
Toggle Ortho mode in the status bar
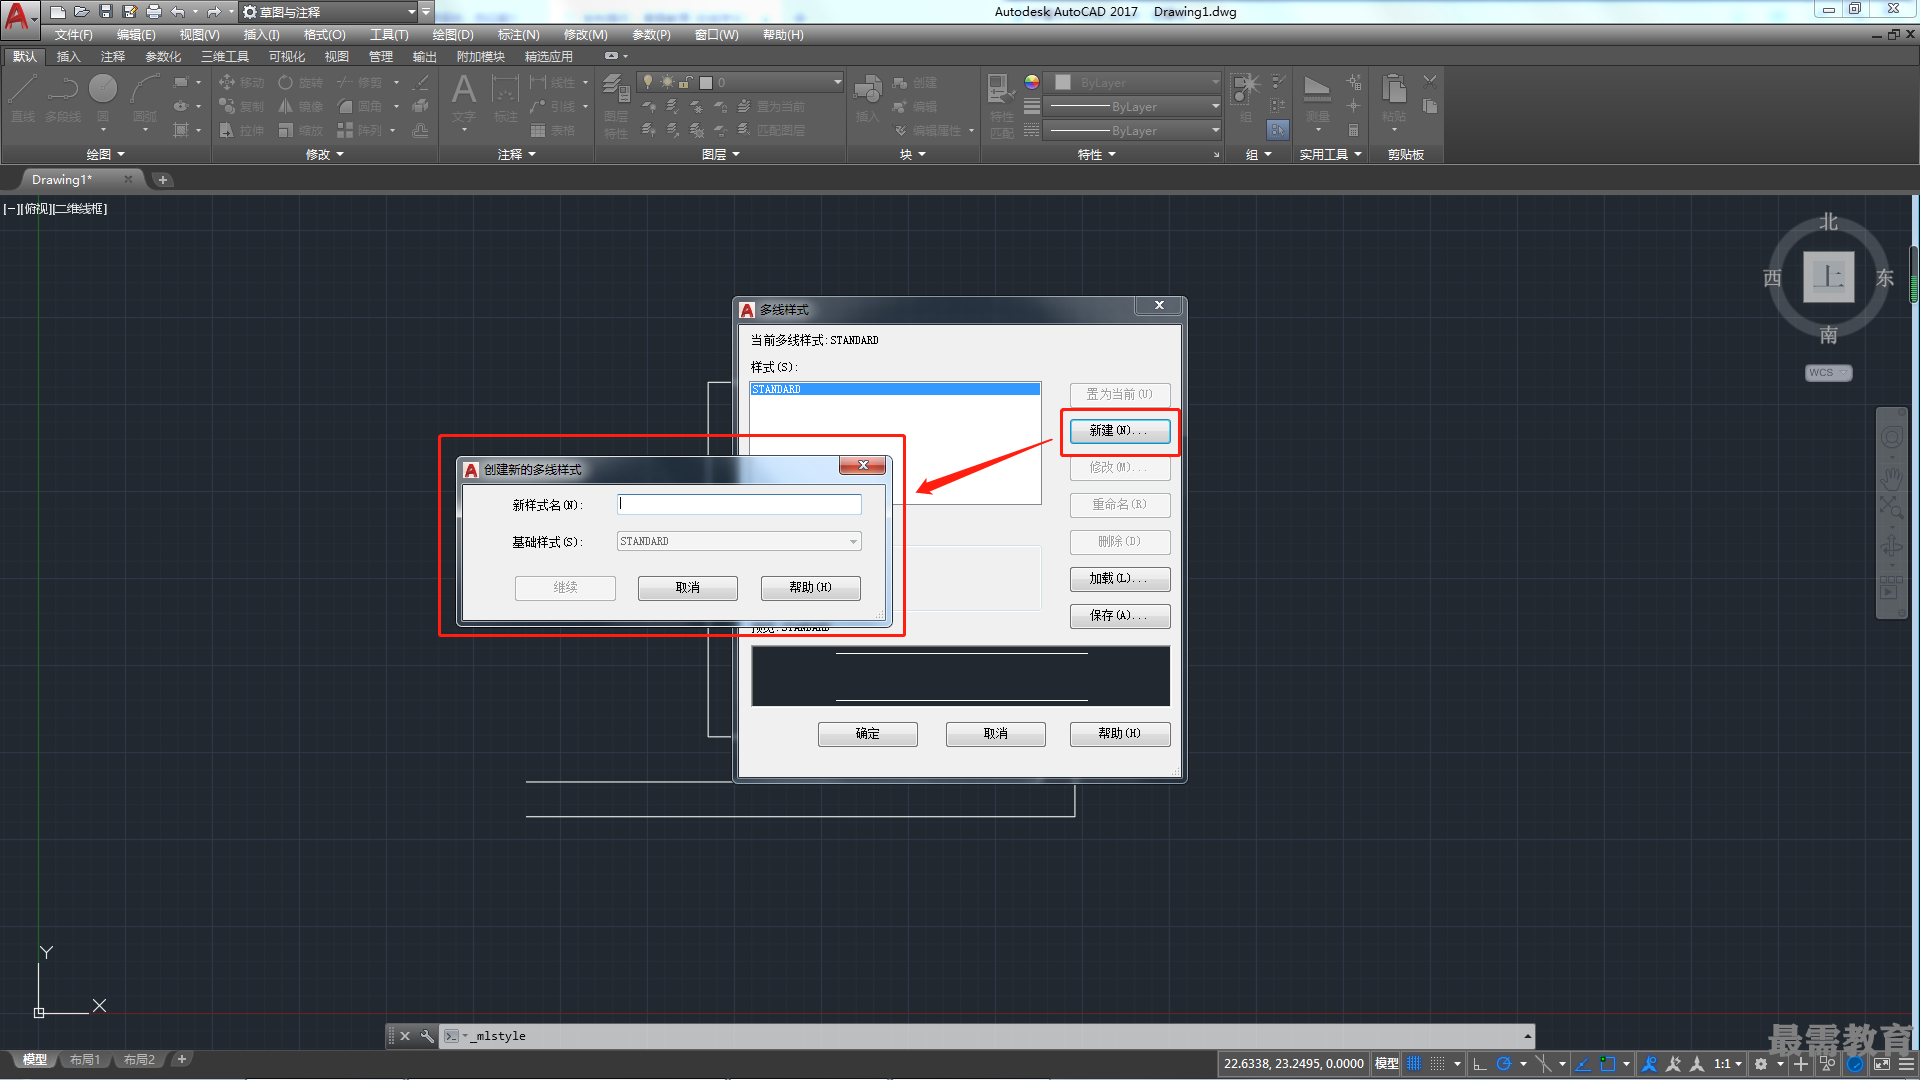(1480, 1064)
